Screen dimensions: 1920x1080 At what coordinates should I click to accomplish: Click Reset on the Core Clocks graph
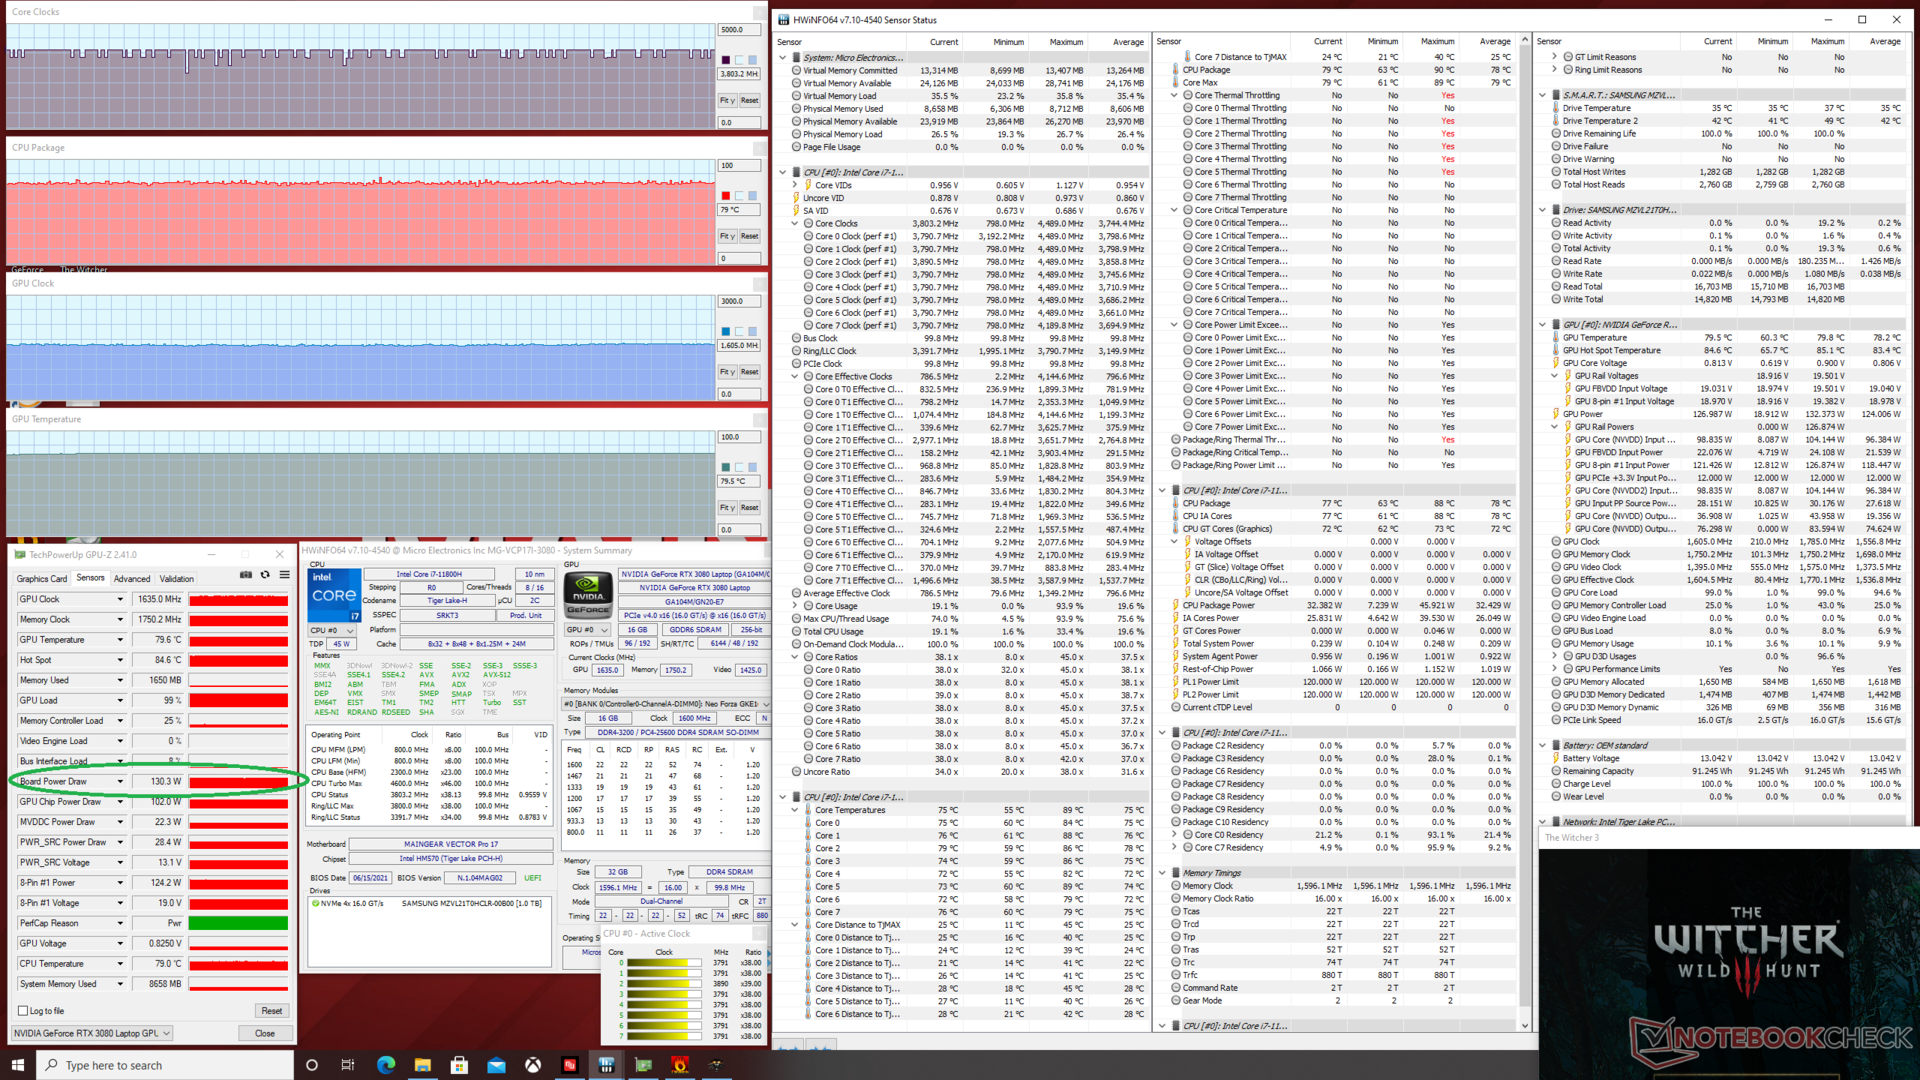pos(749,100)
